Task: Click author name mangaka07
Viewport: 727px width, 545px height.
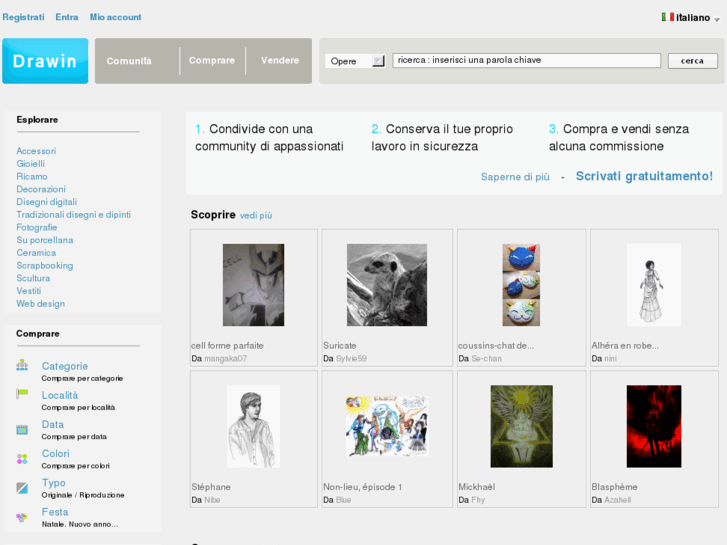Action: coord(226,359)
